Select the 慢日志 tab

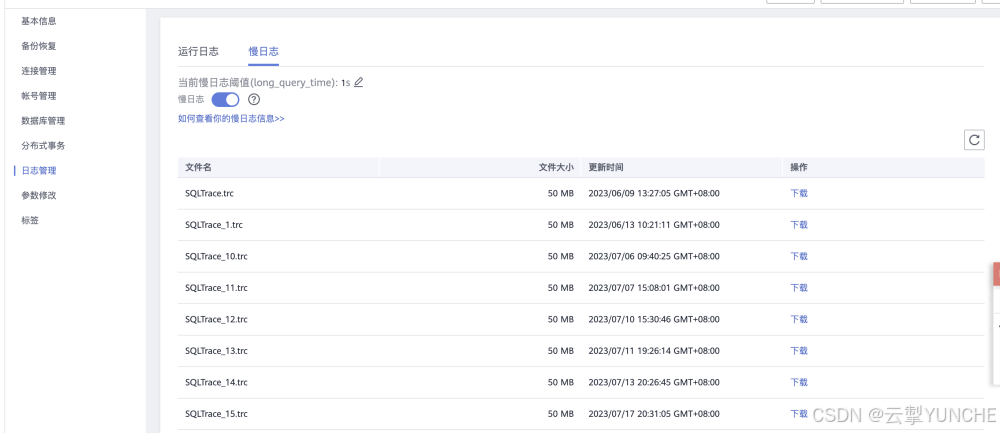[x=263, y=52]
